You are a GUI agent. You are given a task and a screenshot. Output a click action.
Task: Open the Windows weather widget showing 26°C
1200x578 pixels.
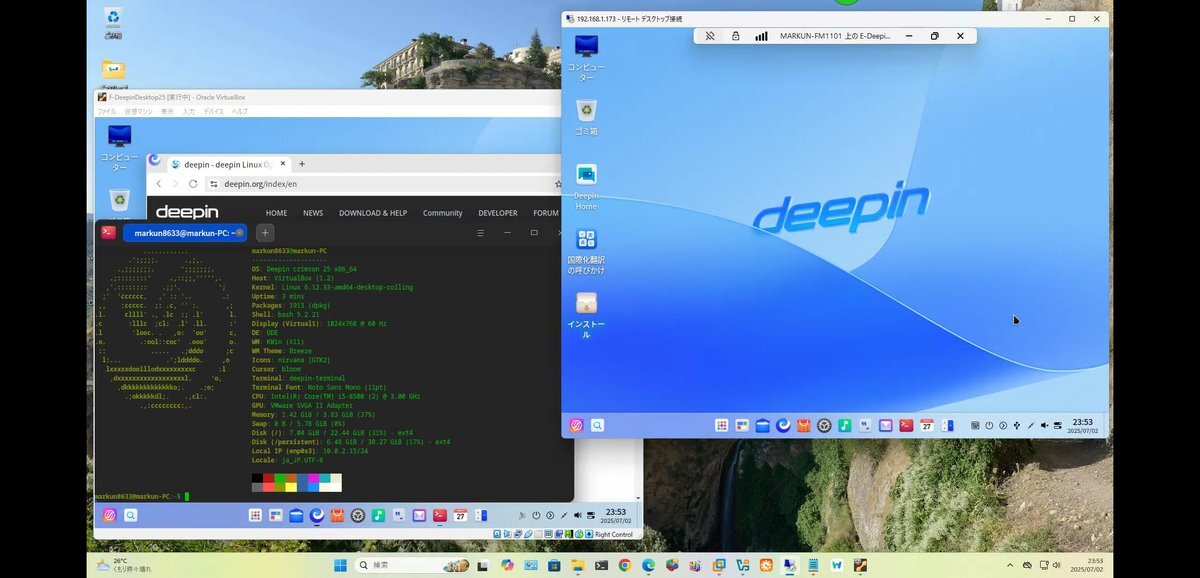(125, 565)
